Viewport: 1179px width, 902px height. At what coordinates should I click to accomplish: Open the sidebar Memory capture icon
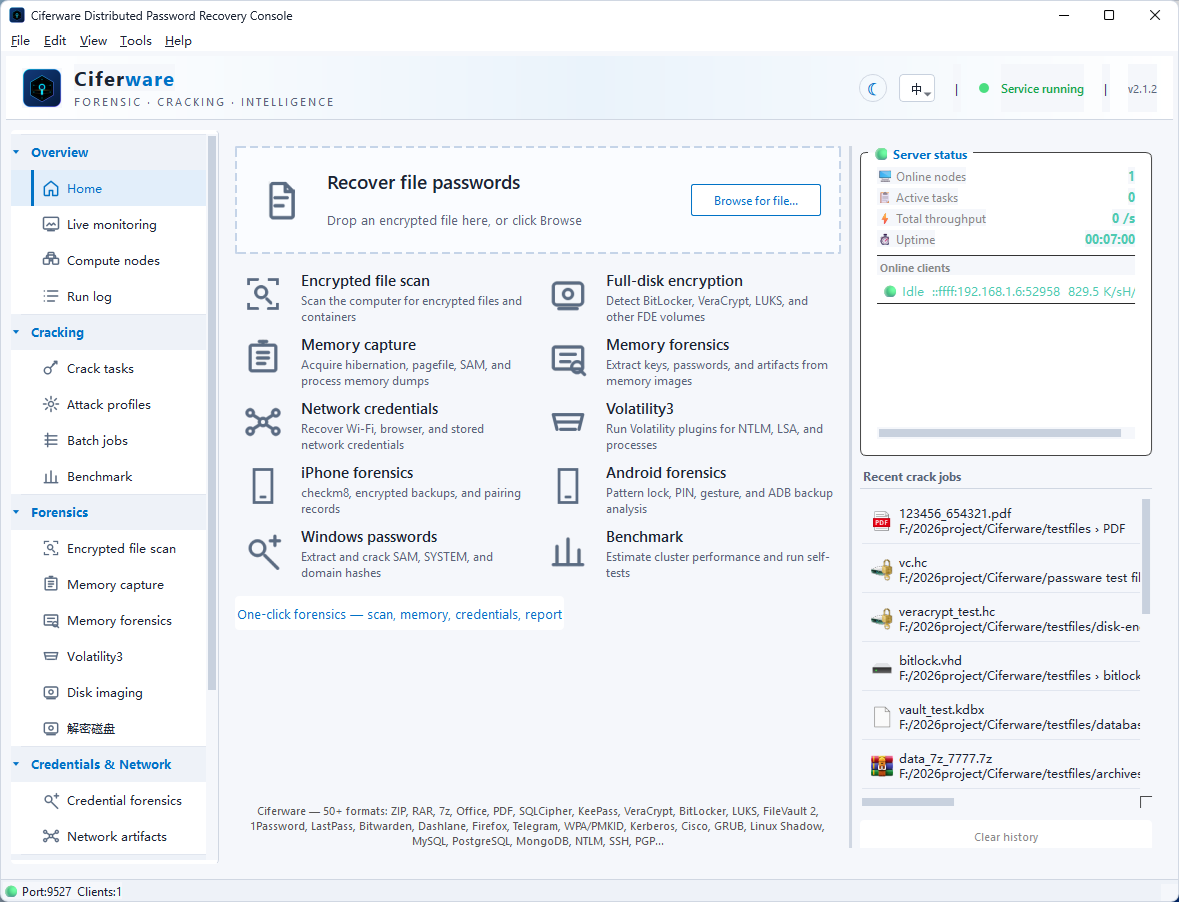pyautogui.click(x=50, y=584)
